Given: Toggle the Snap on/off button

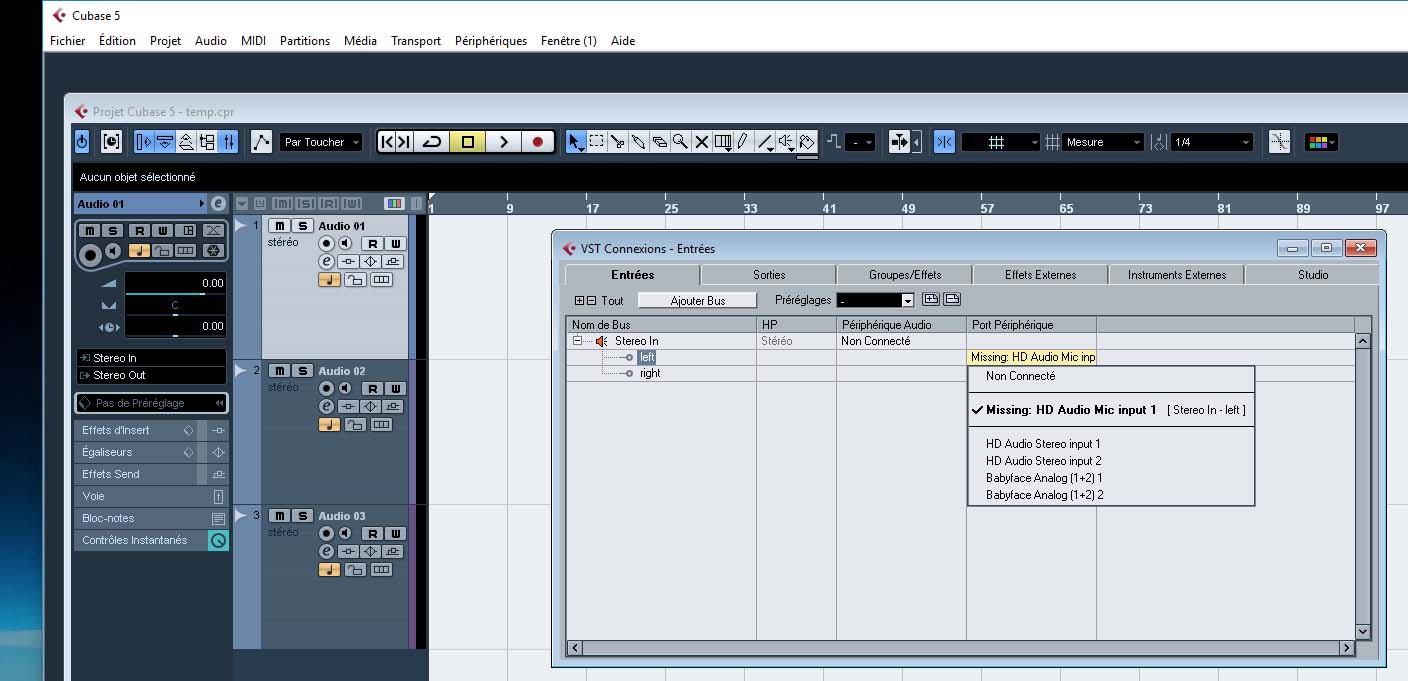Looking at the screenshot, I should click(x=944, y=142).
